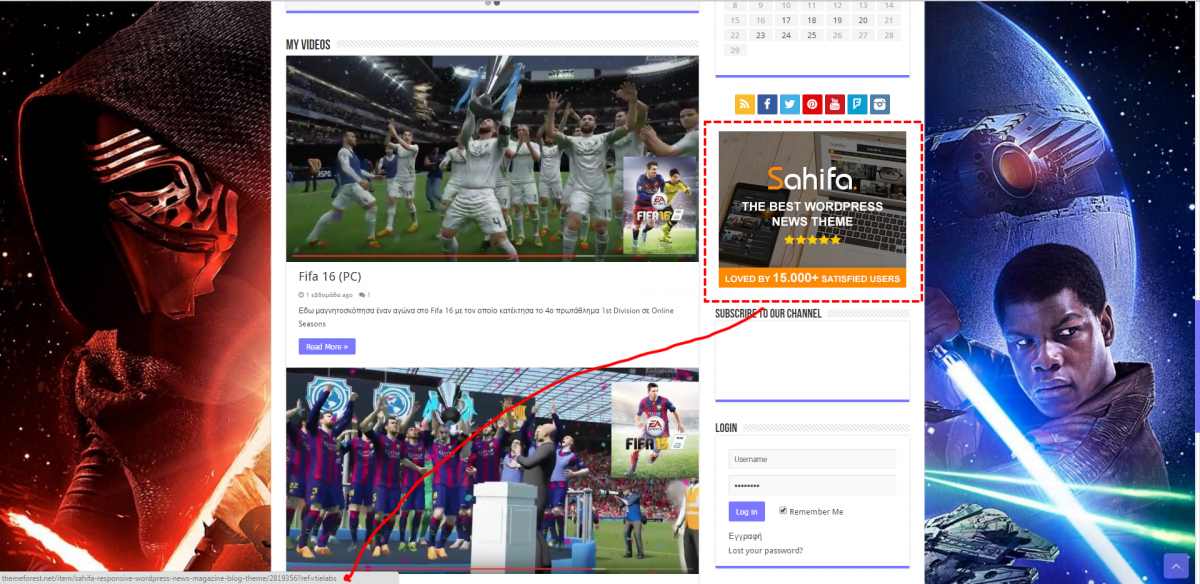
Task: Select calendar day 17
Action: coord(786,20)
